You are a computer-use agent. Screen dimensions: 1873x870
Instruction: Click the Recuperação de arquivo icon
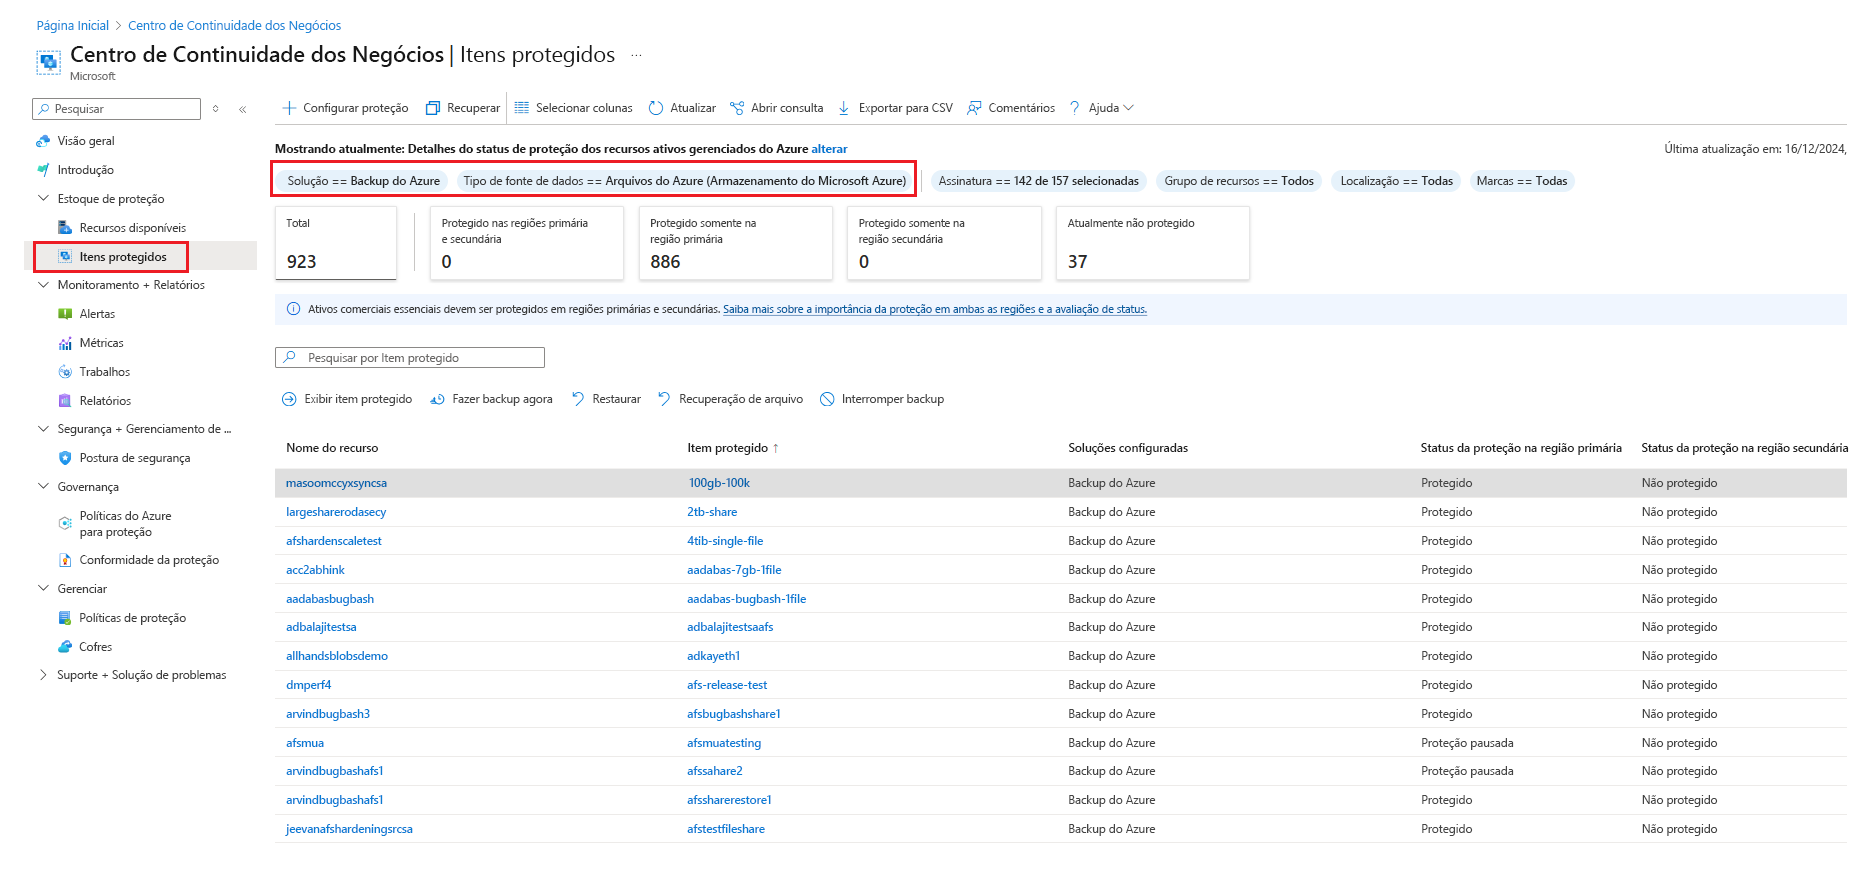click(x=664, y=399)
